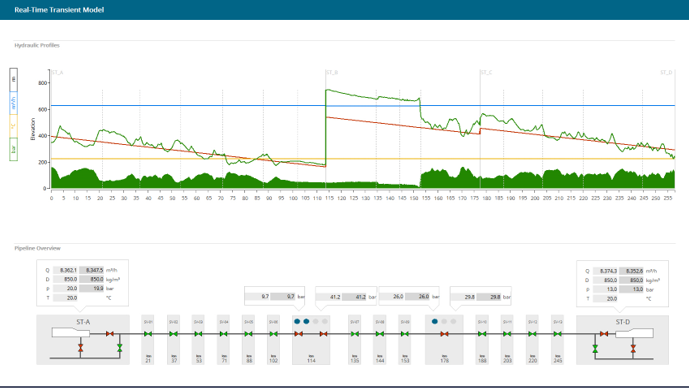The height and width of the screenshot is (388, 689).
Task: Click the 9.7 bar pressure left field
Action: (x=257, y=297)
